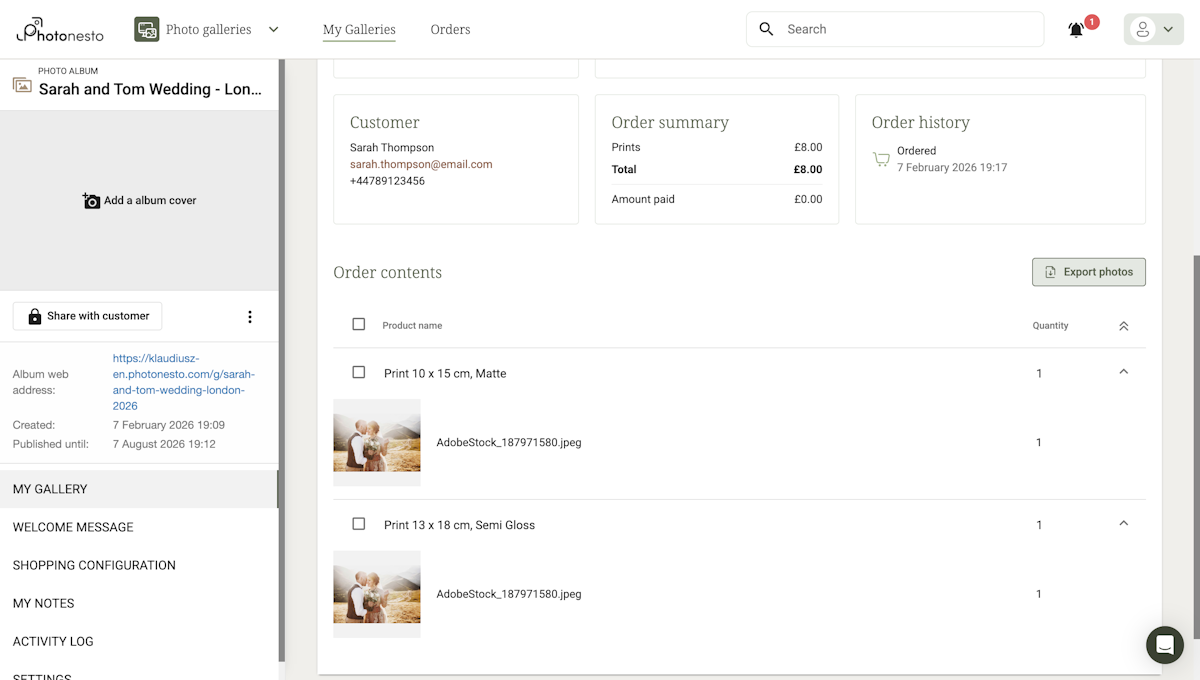Screen dimensions: 1200x680
Task: Open the chat bubble in the corner
Action: point(1164,645)
